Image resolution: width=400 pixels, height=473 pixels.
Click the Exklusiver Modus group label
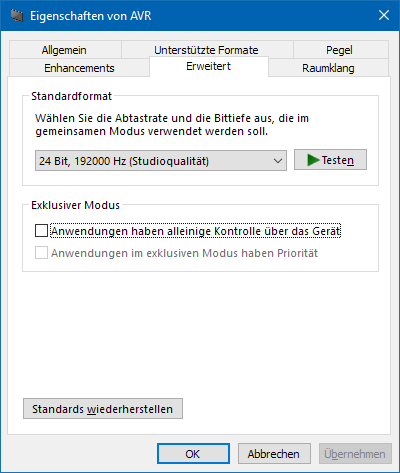coord(75,205)
